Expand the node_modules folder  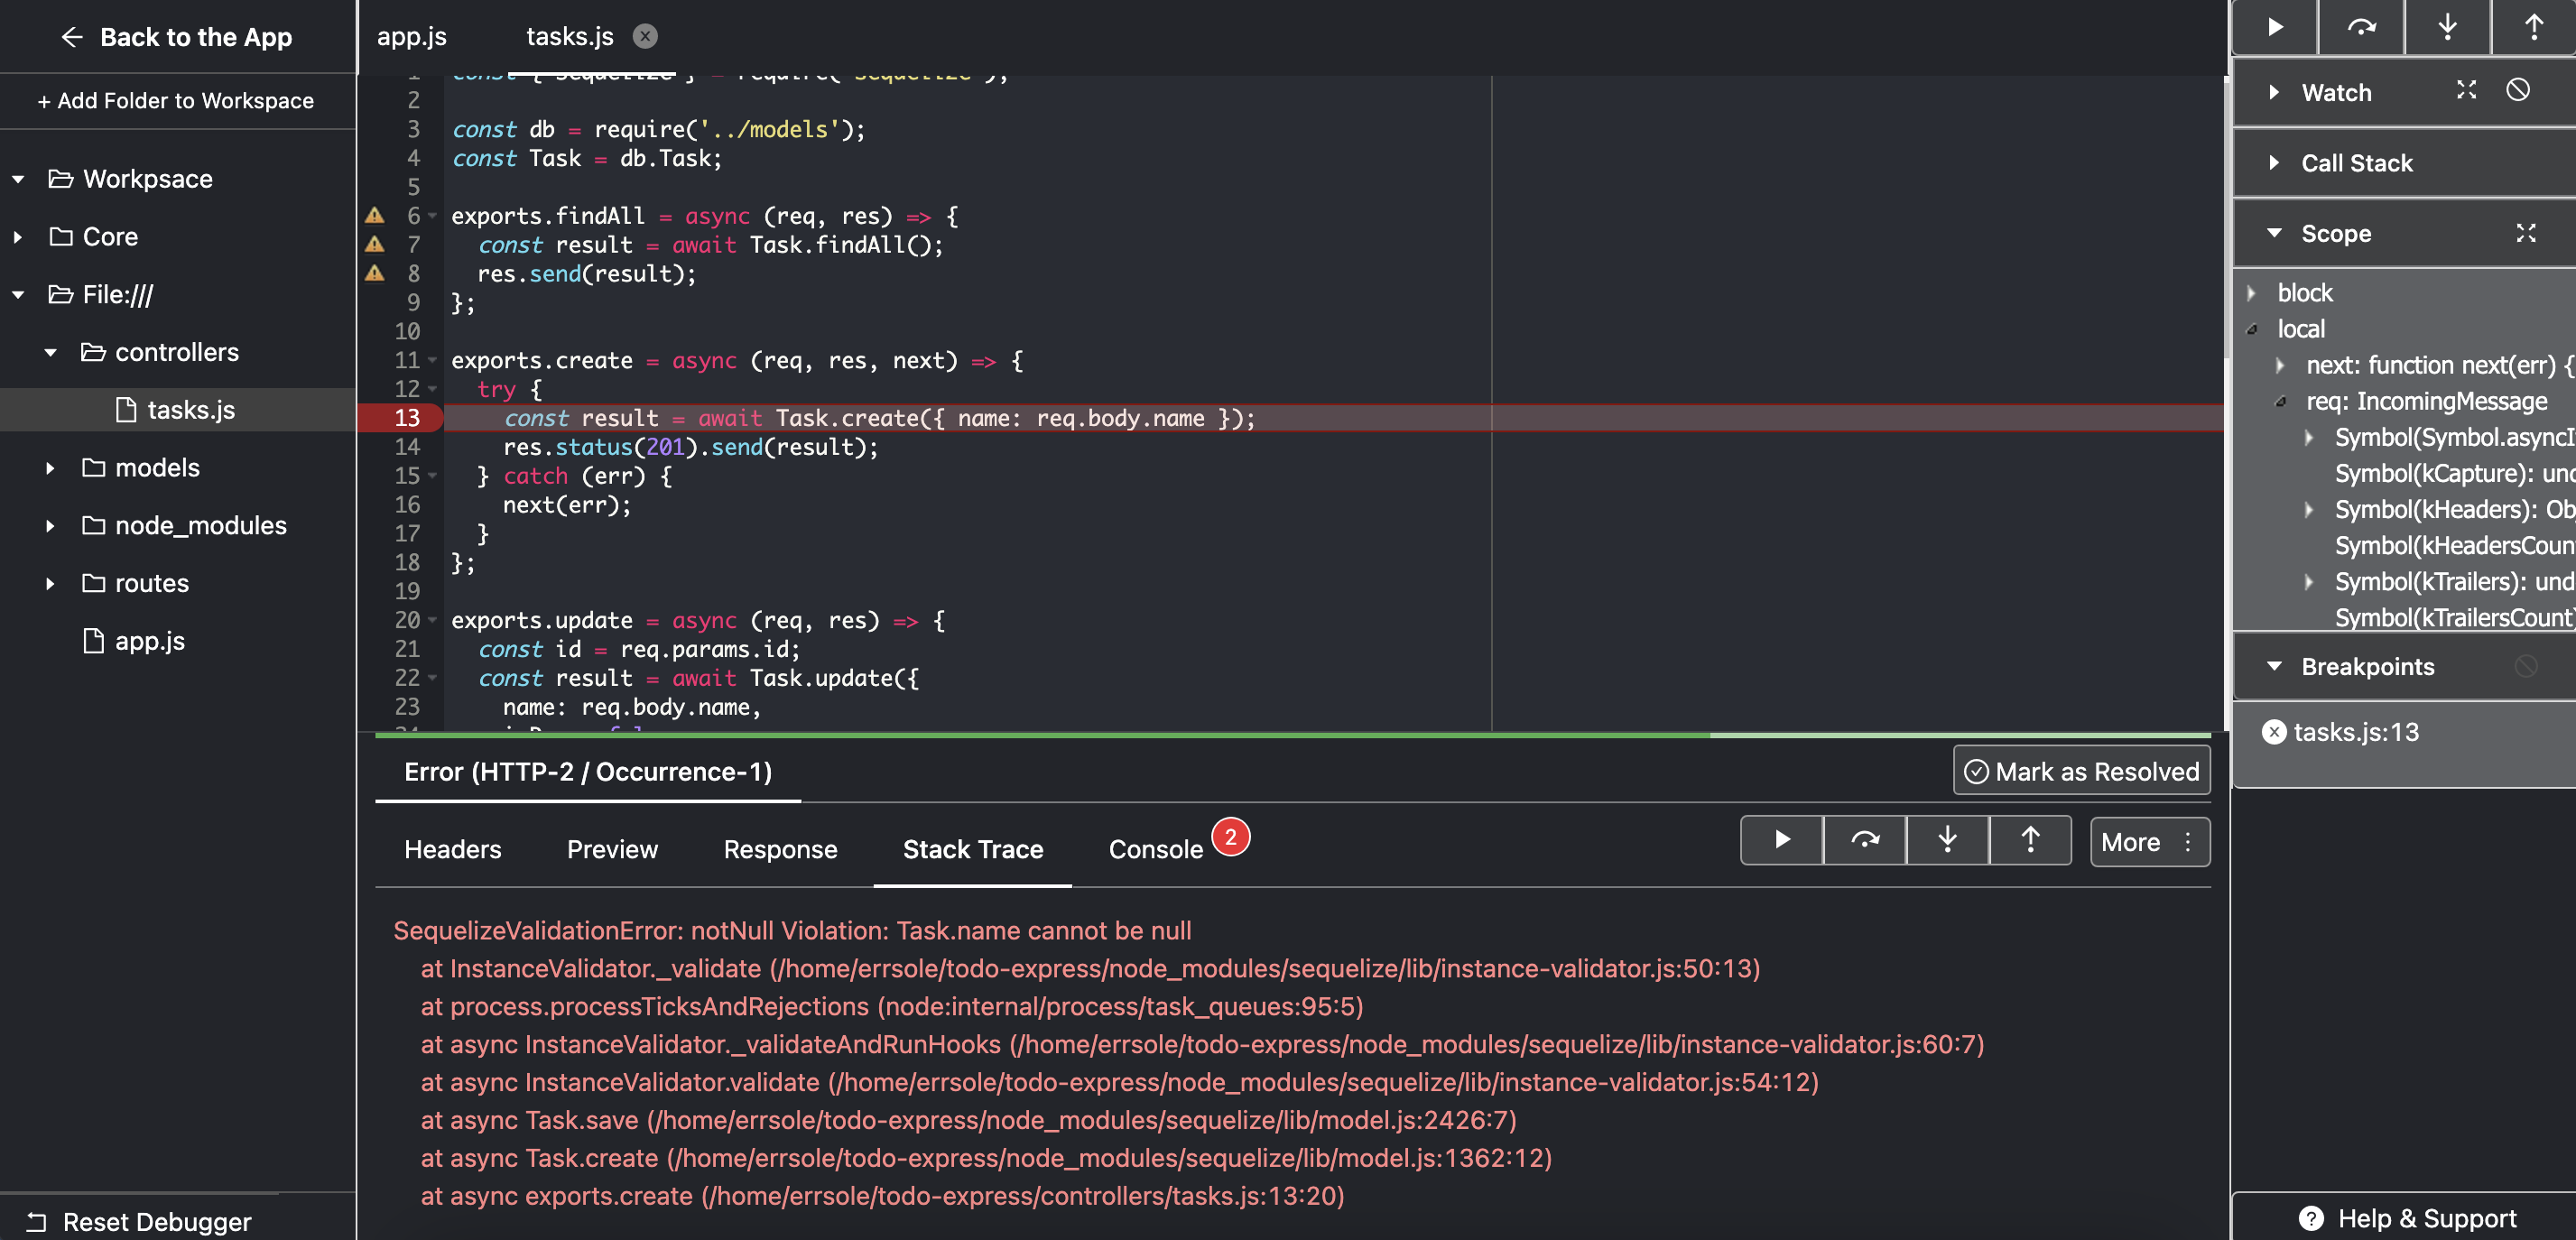point(50,526)
